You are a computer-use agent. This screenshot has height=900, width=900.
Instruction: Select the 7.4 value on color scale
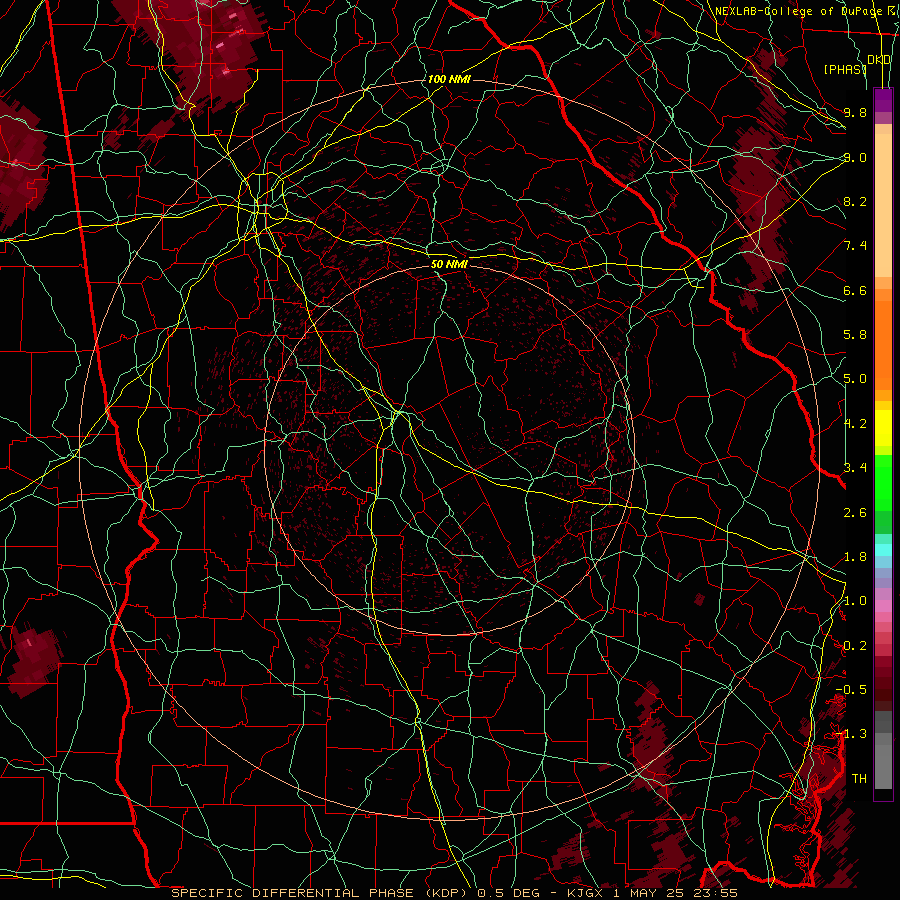(x=855, y=246)
